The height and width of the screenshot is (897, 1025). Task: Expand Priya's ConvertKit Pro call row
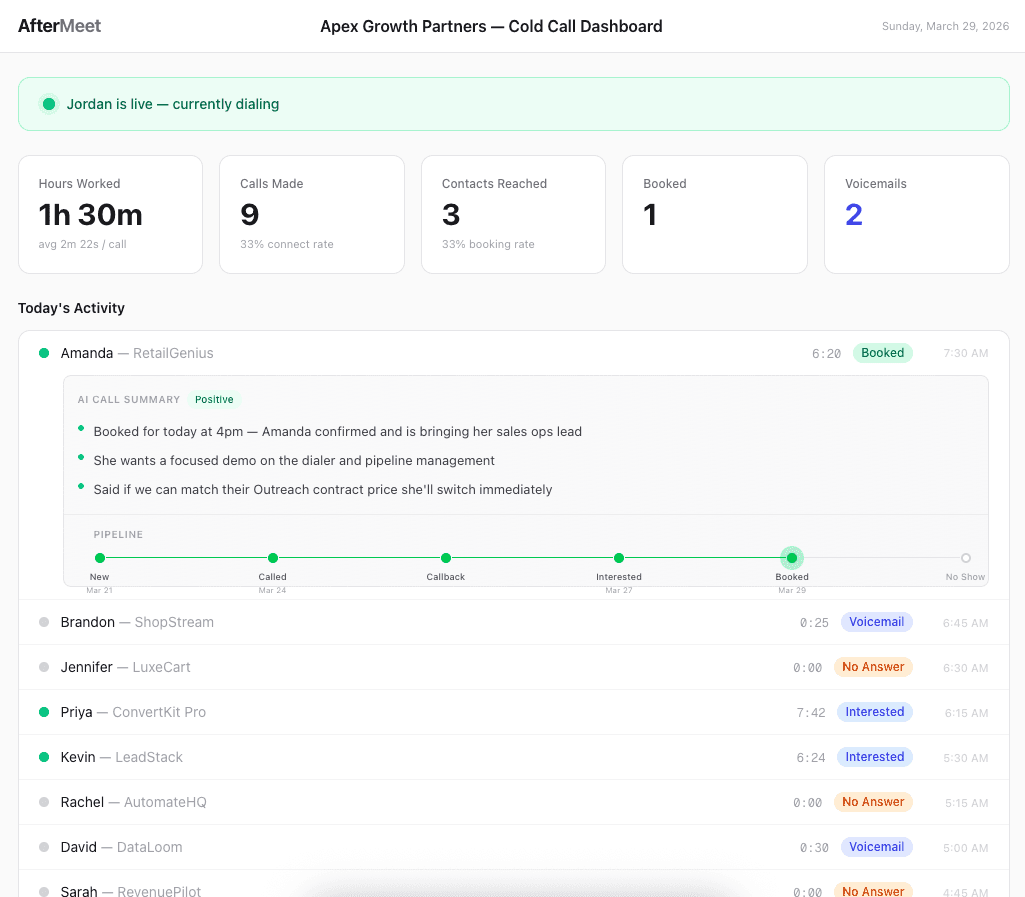click(131, 711)
